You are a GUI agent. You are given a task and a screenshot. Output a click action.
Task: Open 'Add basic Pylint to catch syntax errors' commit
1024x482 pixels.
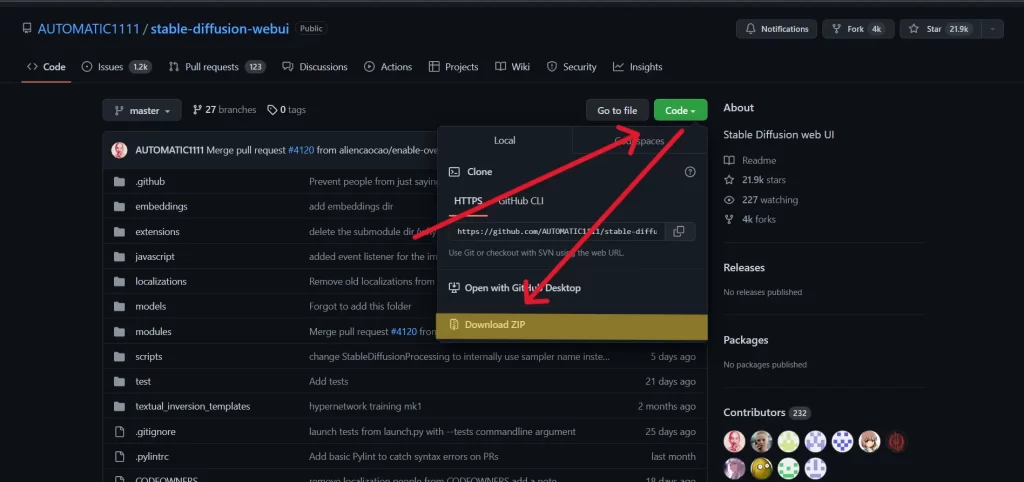coord(404,457)
